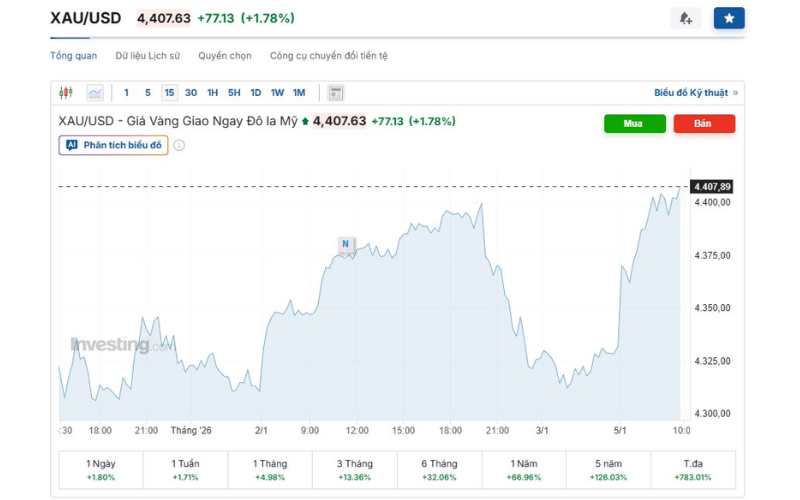Switch to candlestick chart type icon

pos(66,92)
